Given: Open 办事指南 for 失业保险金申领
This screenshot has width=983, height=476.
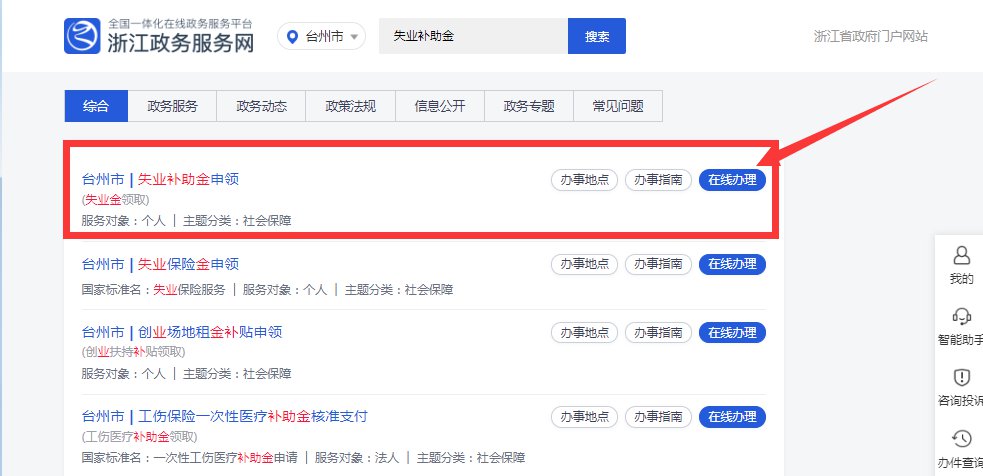Looking at the screenshot, I should 658,264.
